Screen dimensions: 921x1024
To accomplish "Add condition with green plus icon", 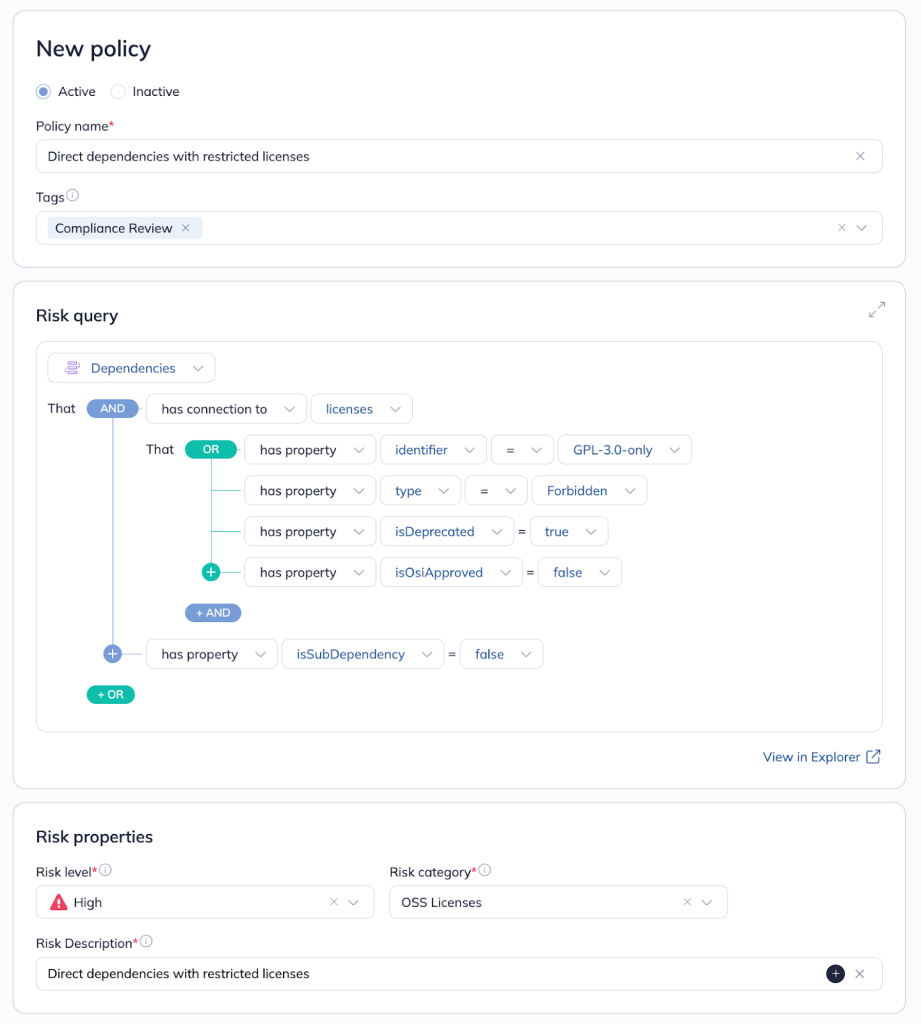I will pyautogui.click(x=211, y=572).
